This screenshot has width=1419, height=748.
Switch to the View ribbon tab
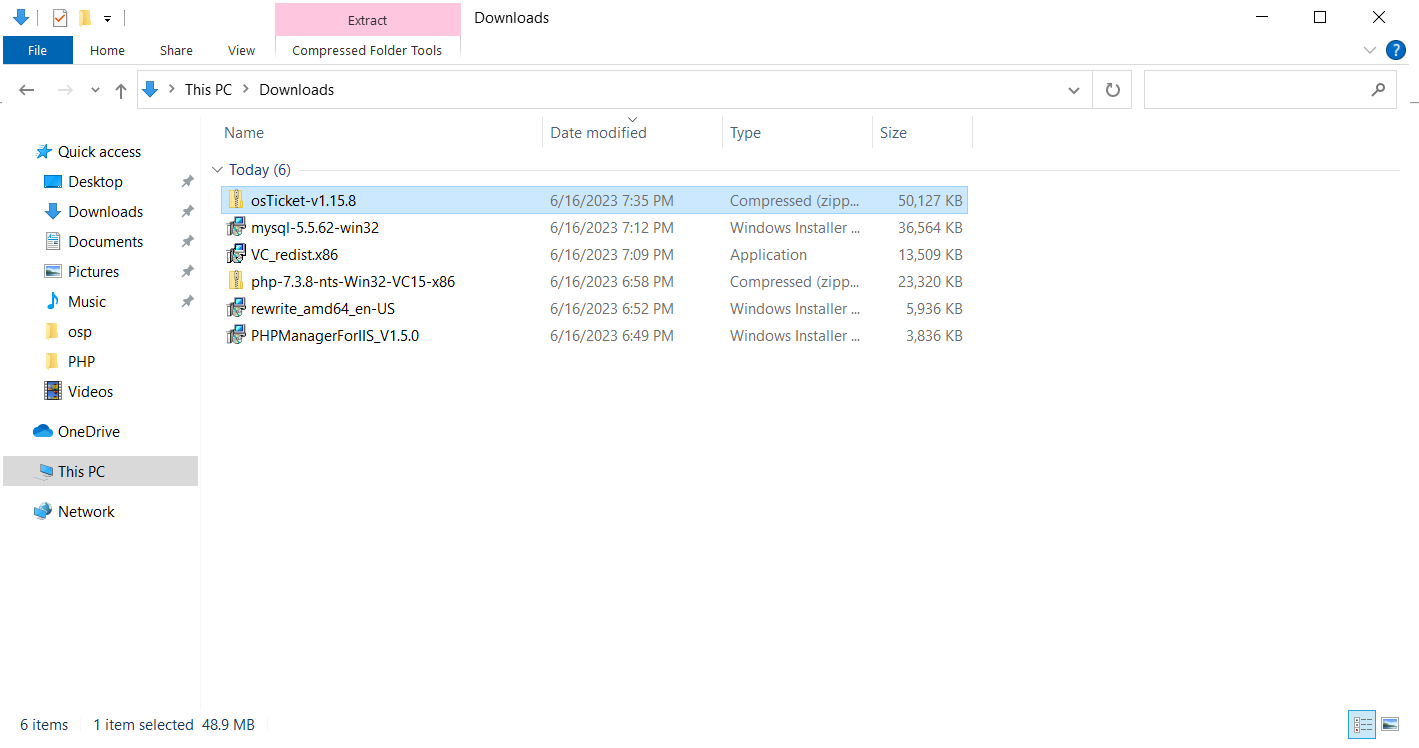pos(241,50)
